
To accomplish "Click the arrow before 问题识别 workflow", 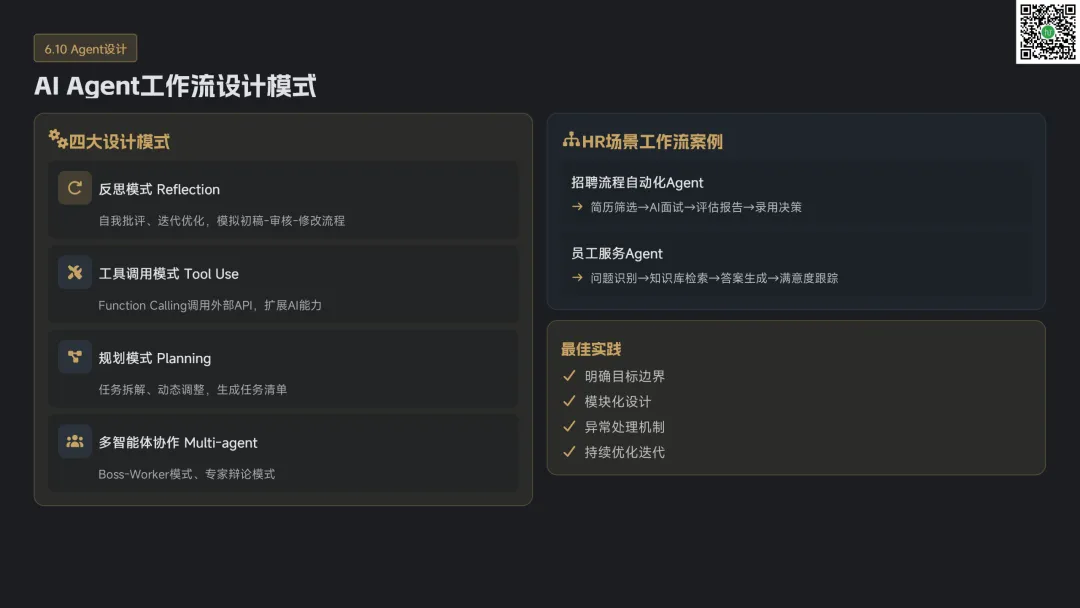I will pyautogui.click(x=577, y=278).
